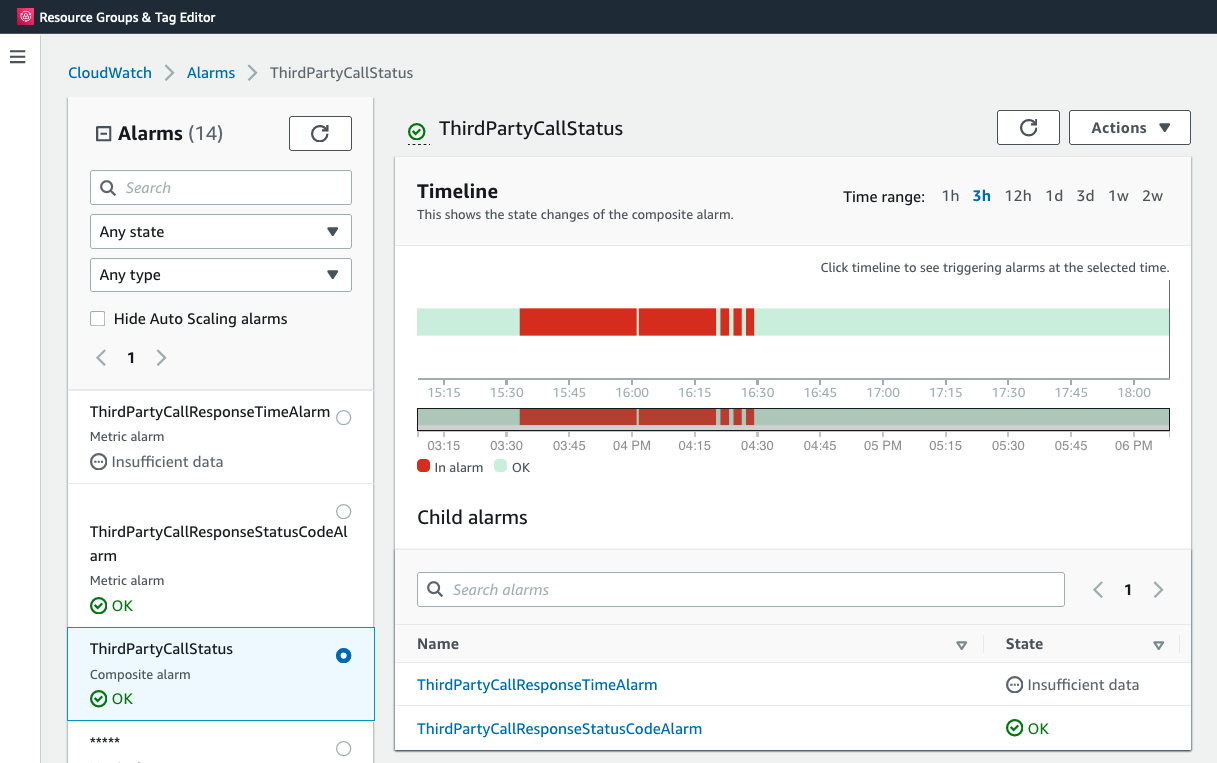Screen dimensions: 1217x763
Task: Open ThirdPartyCallResponseTimeAlarm child alarm link
Action: [537, 685]
